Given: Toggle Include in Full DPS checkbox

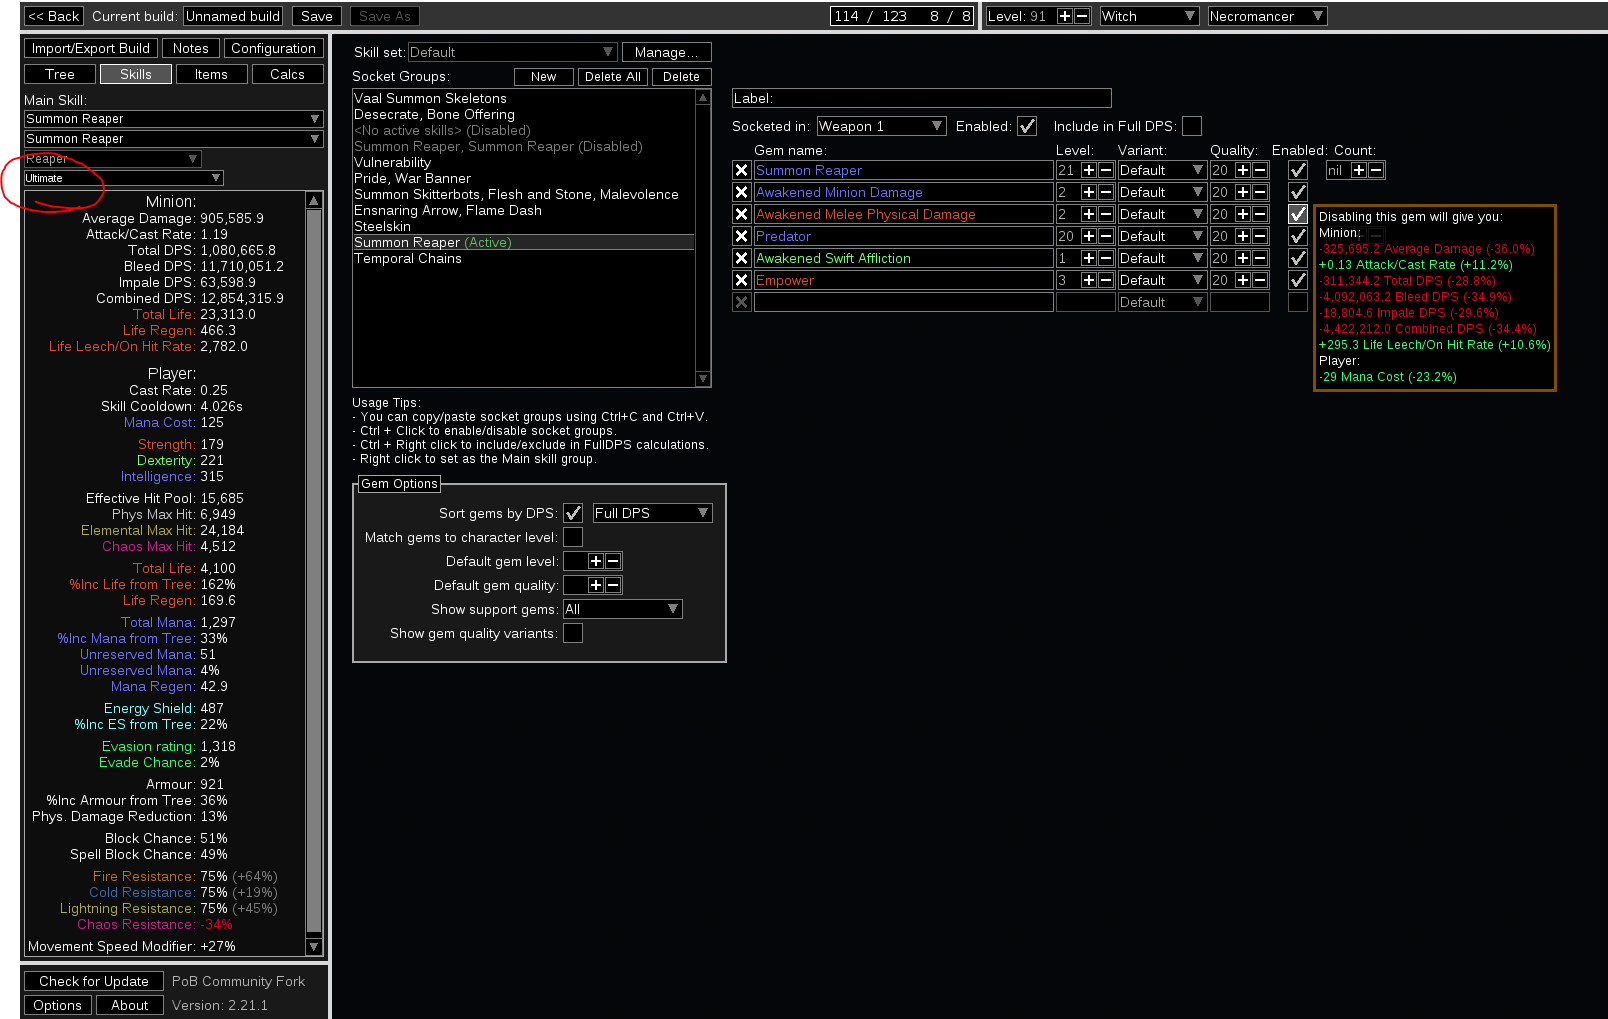Looking at the screenshot, I should tap(1192, 126).
